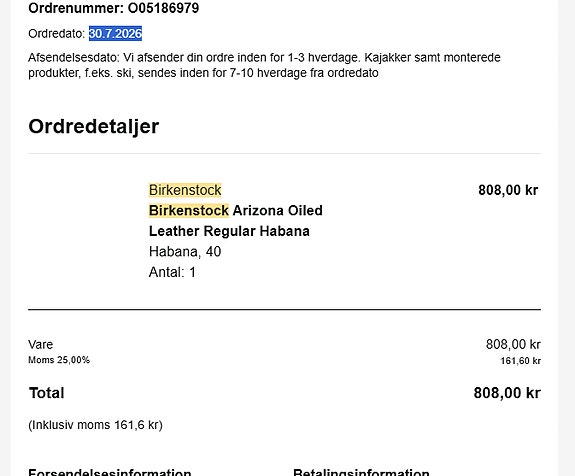Click the Betalingsinformation heading

(x=361, y=472)
